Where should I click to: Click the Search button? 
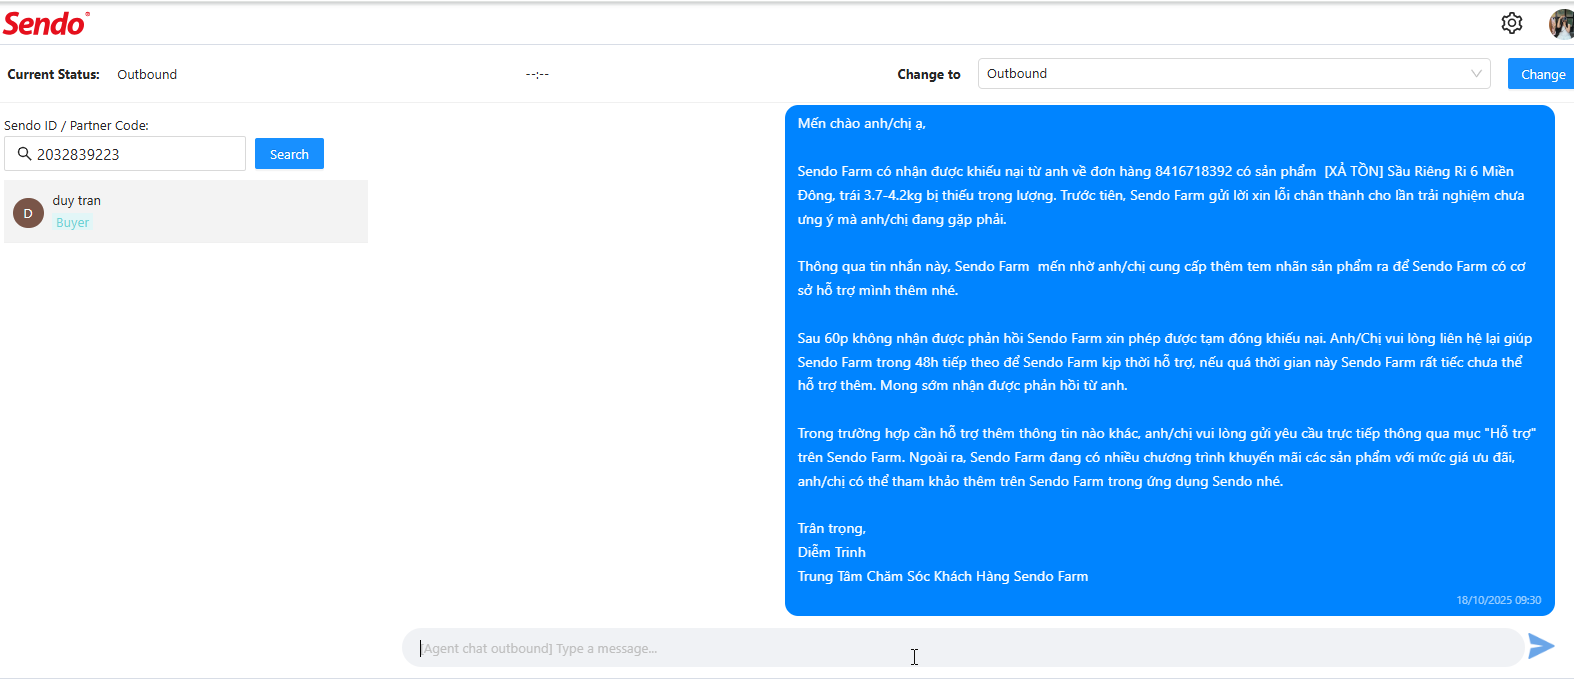289,154
